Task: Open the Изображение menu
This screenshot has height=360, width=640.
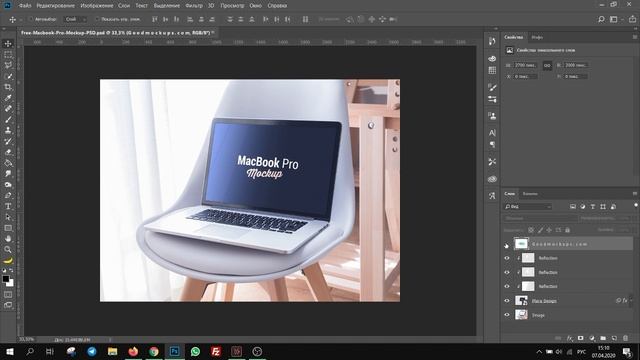Action: coord(97,6)
